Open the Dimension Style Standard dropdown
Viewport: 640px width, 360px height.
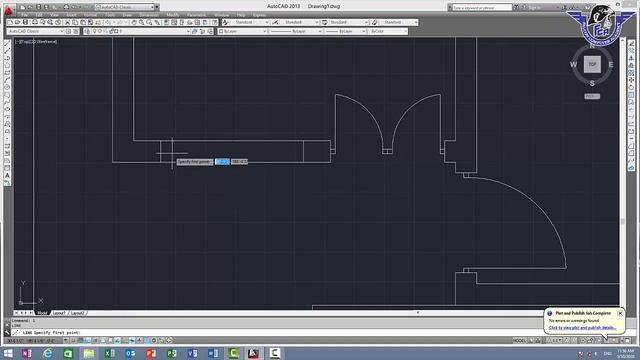[x=299, y=22]
